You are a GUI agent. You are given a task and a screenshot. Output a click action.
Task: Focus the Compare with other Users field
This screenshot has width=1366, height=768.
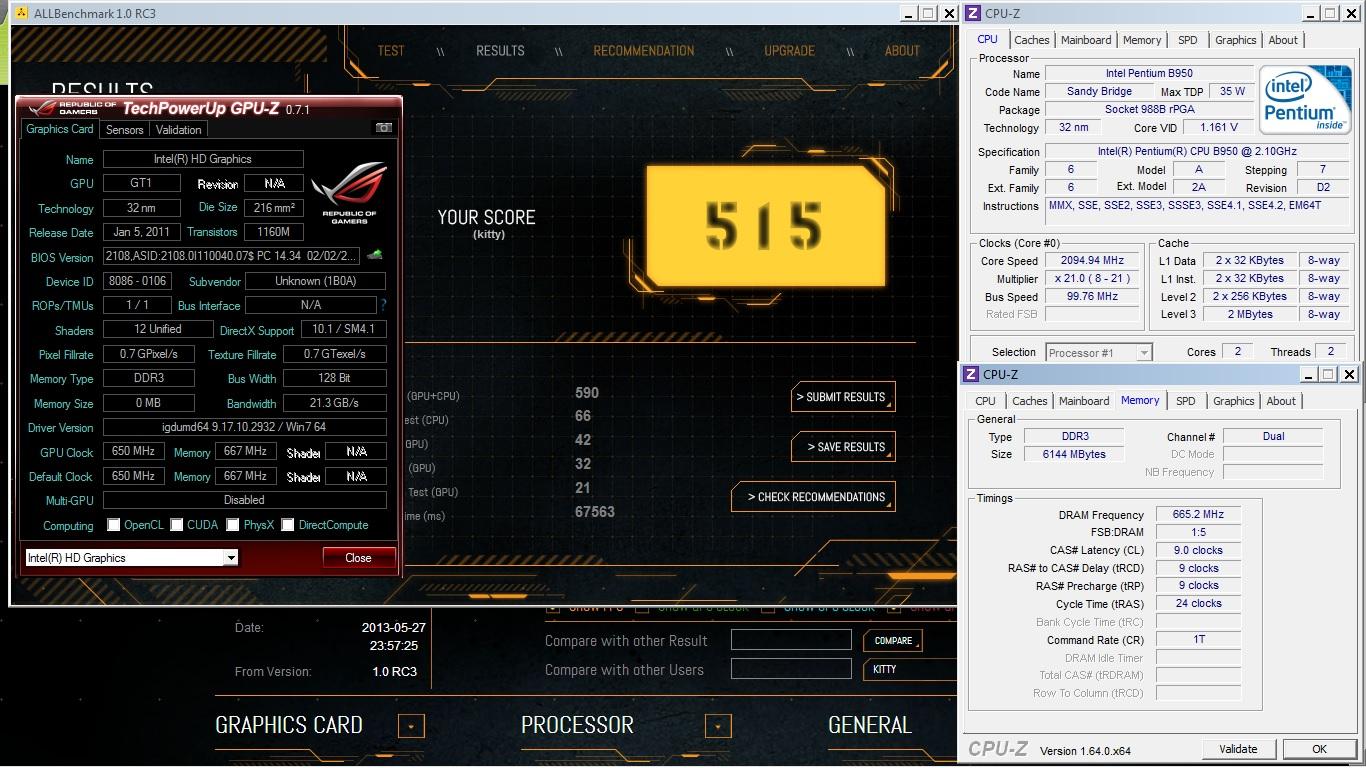click(791, 669)
